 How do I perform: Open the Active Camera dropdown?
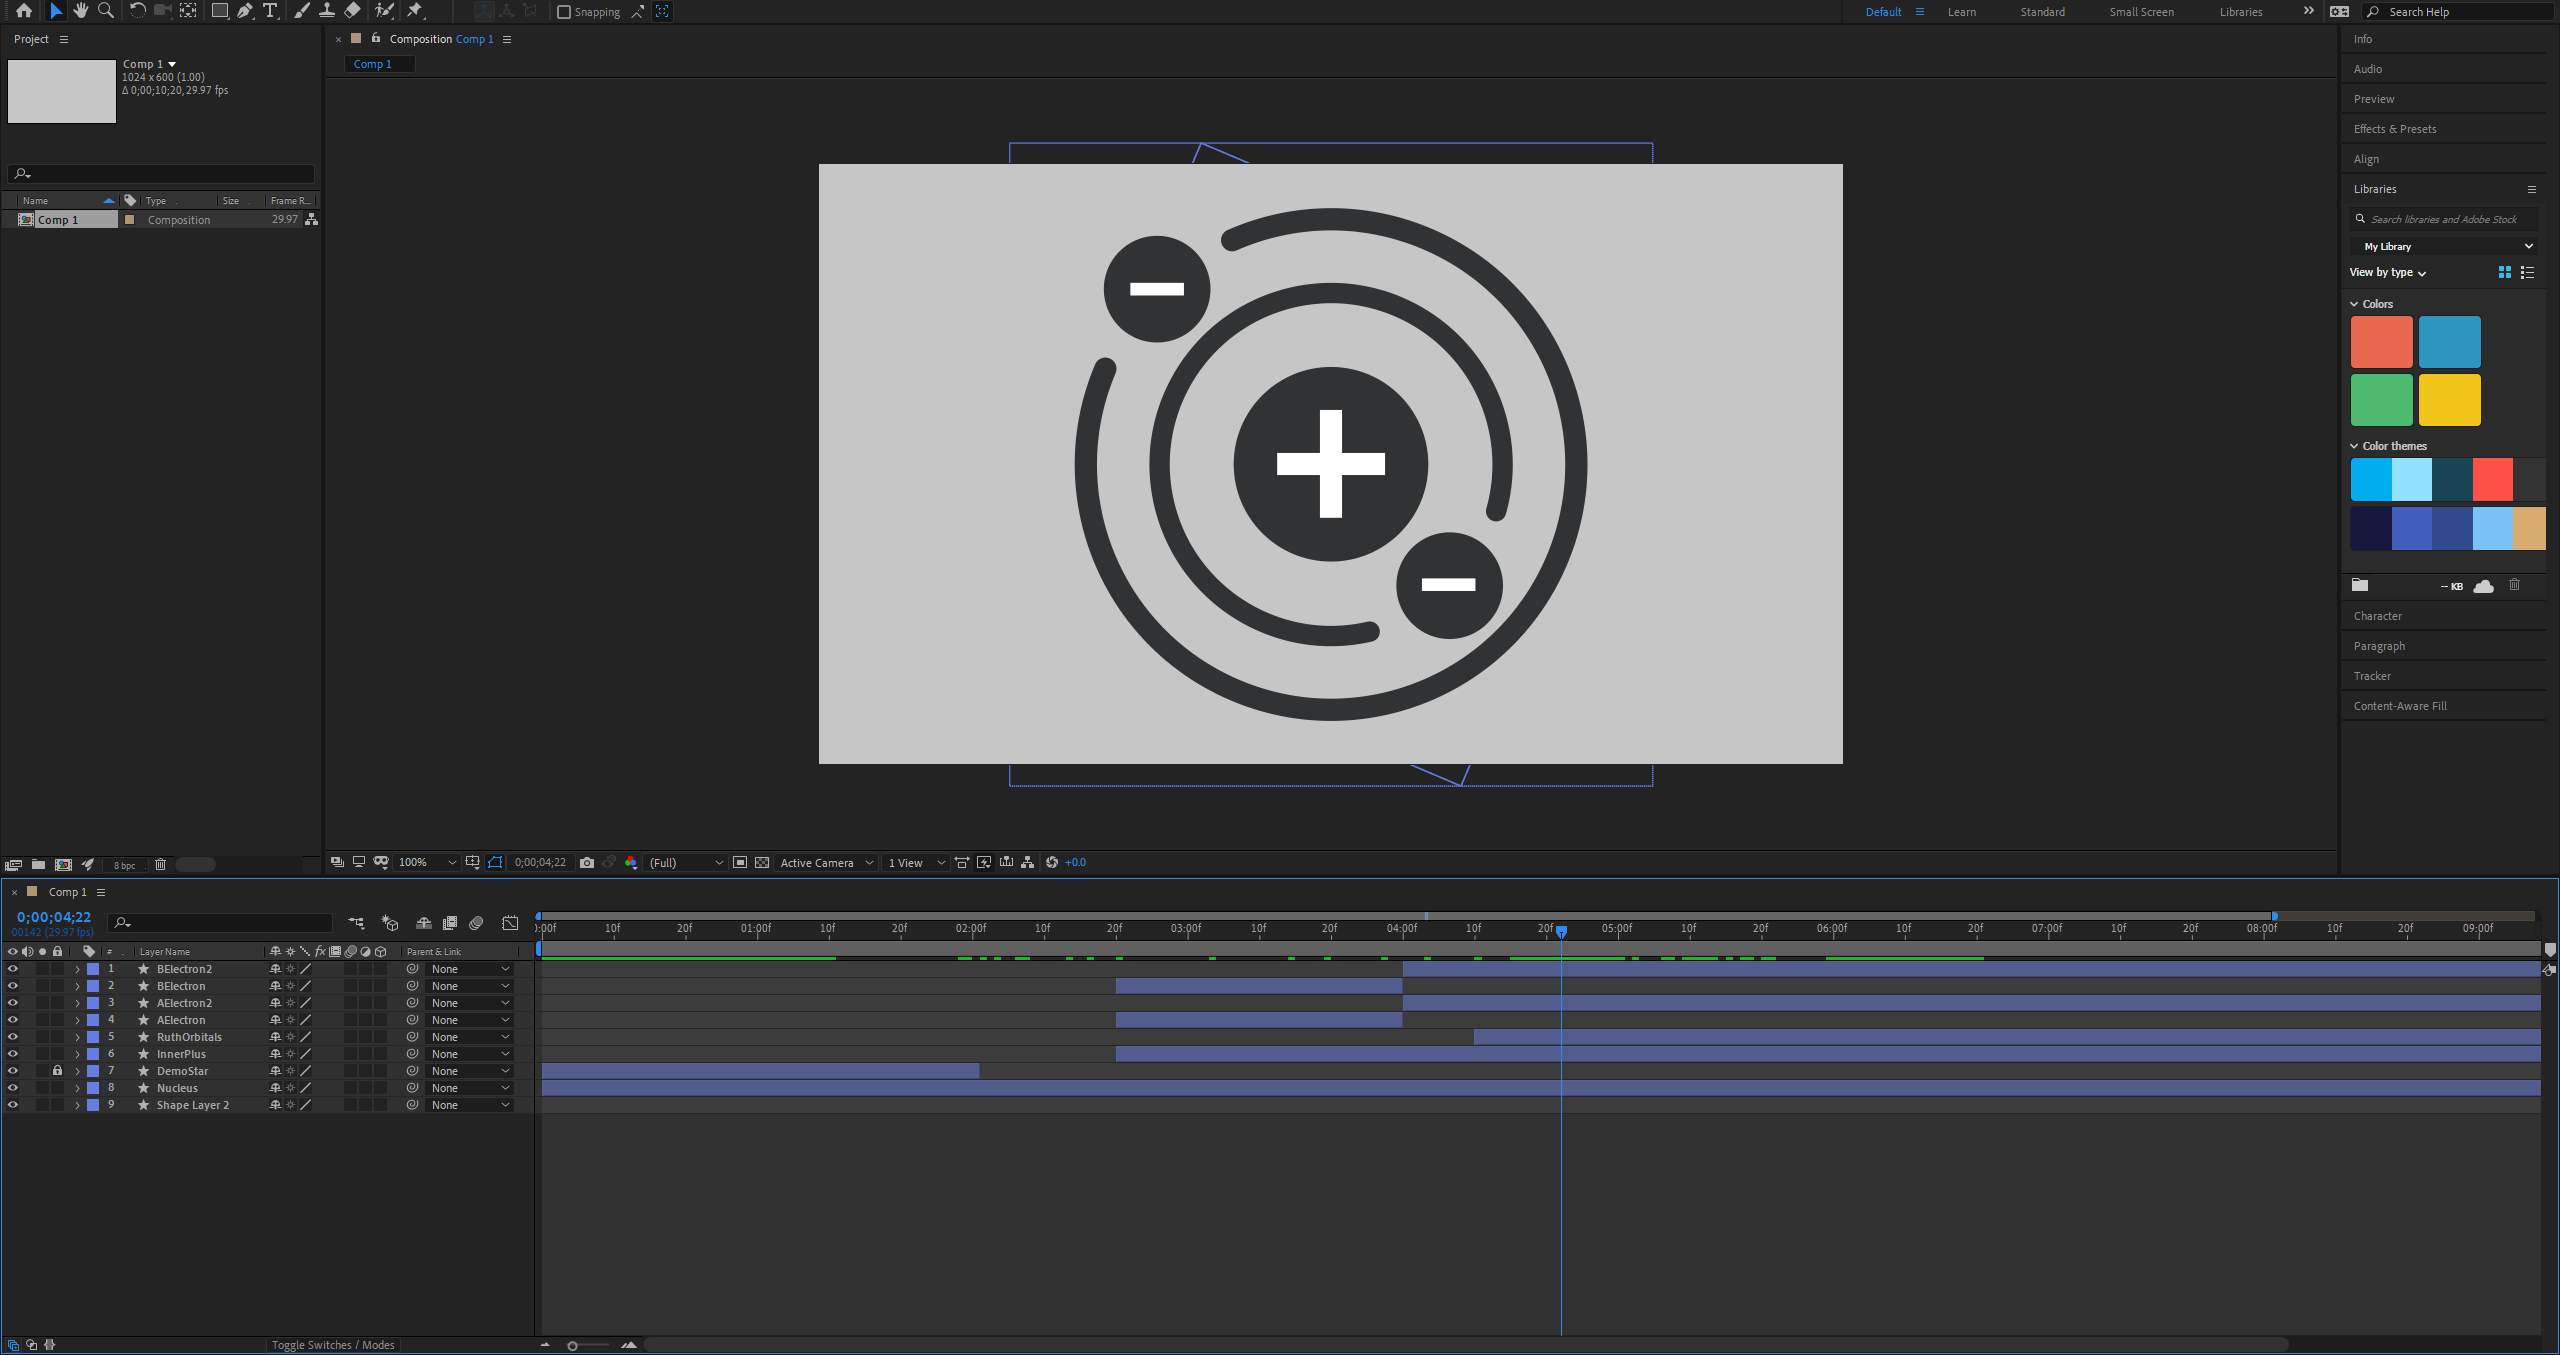824,862
